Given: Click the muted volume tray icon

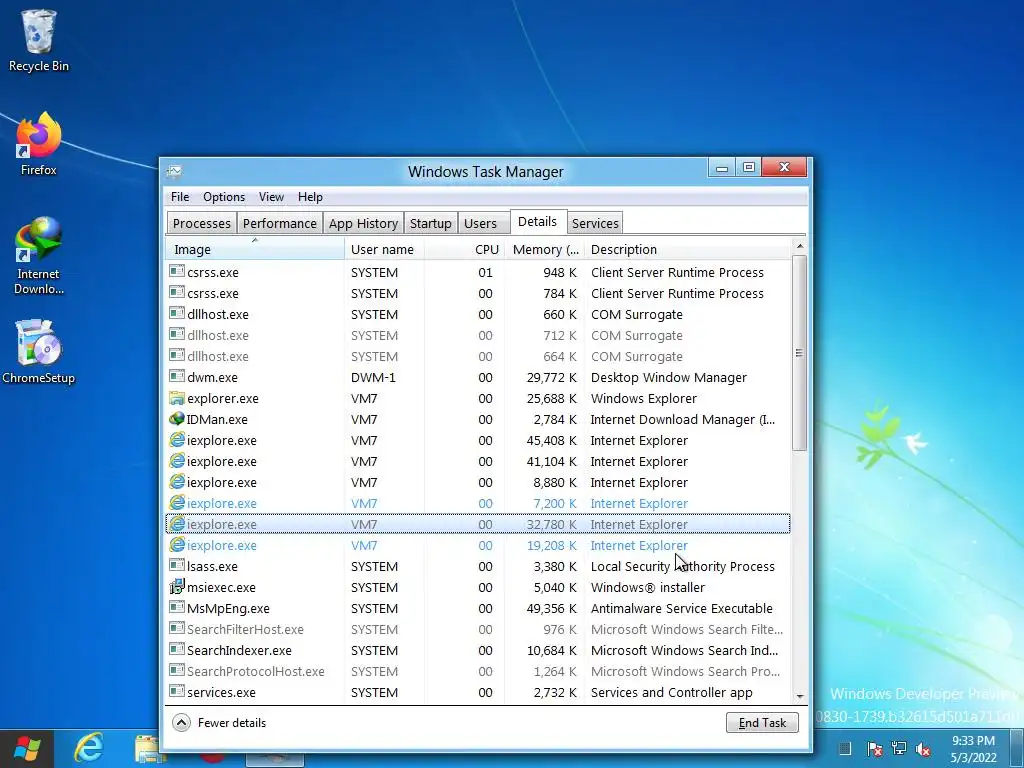Looking at the screenshot, I should click(923, 748).
